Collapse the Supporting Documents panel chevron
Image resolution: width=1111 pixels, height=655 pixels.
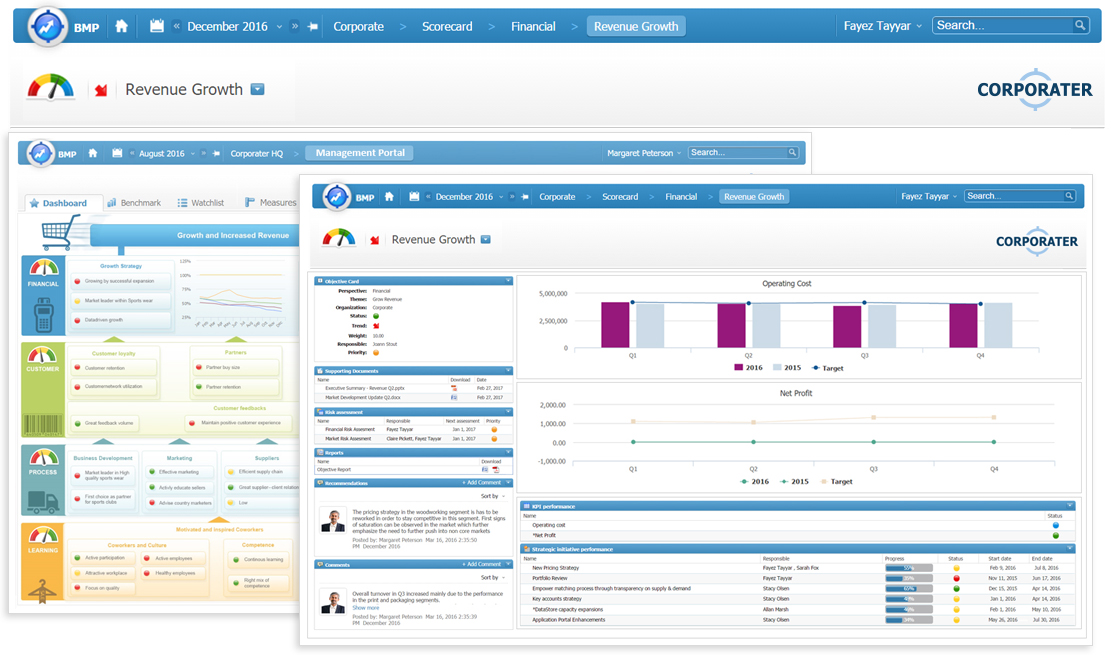click(x=508, y=370)
